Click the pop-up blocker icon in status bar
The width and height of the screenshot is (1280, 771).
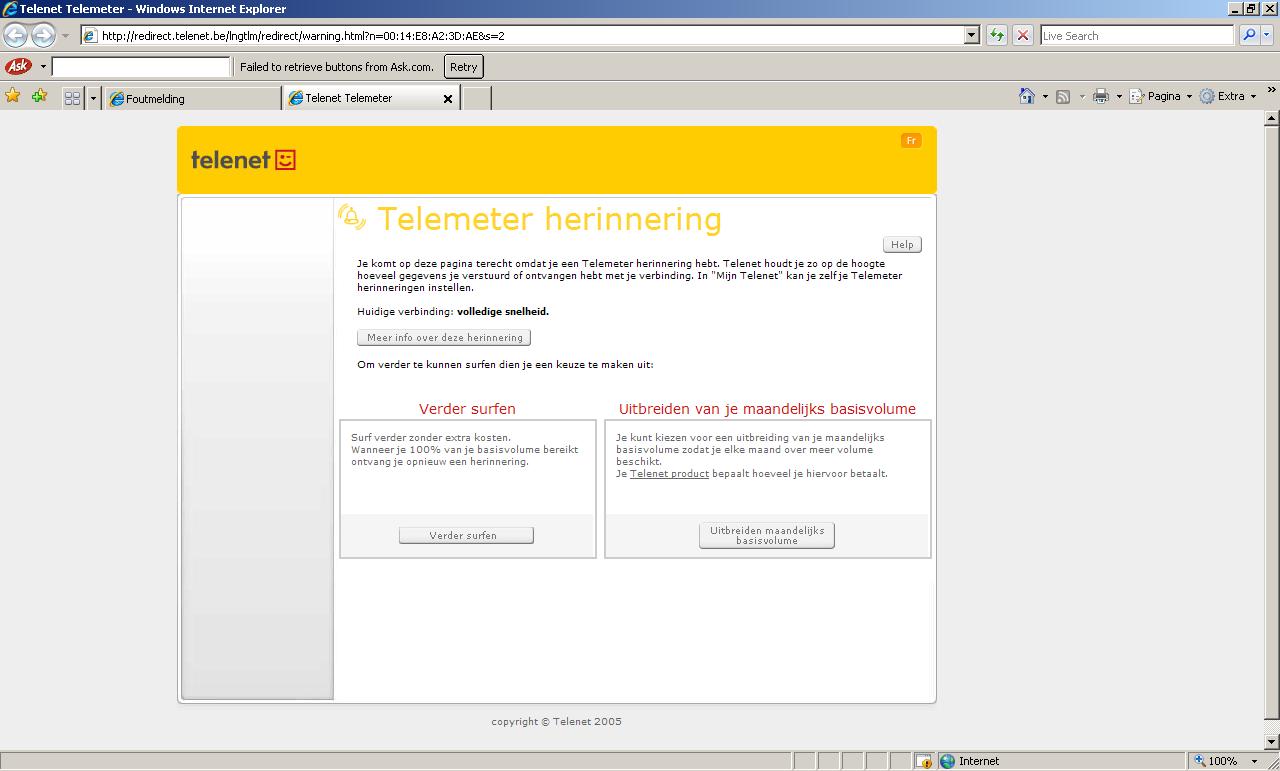point(925,761)
